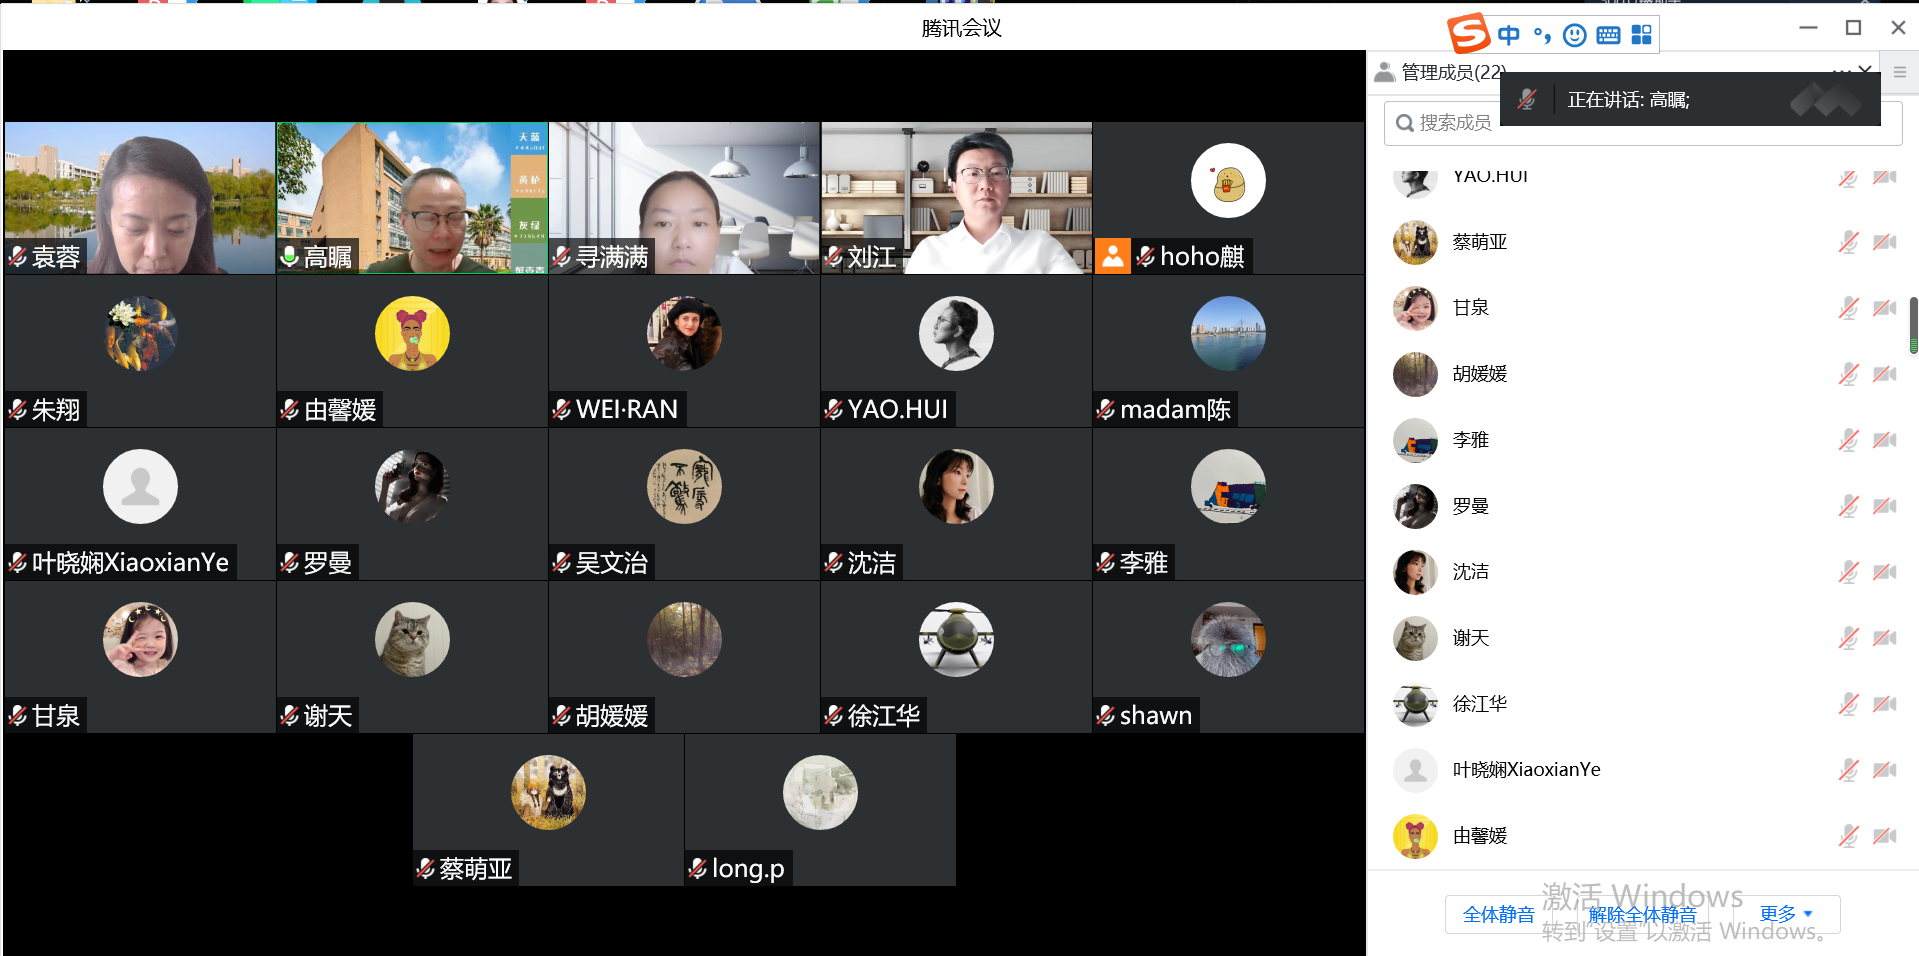Click muted mic icon in speaking banner
Image resolution: width=1919 pixels, height=956 pixels.
point(1527,99)
